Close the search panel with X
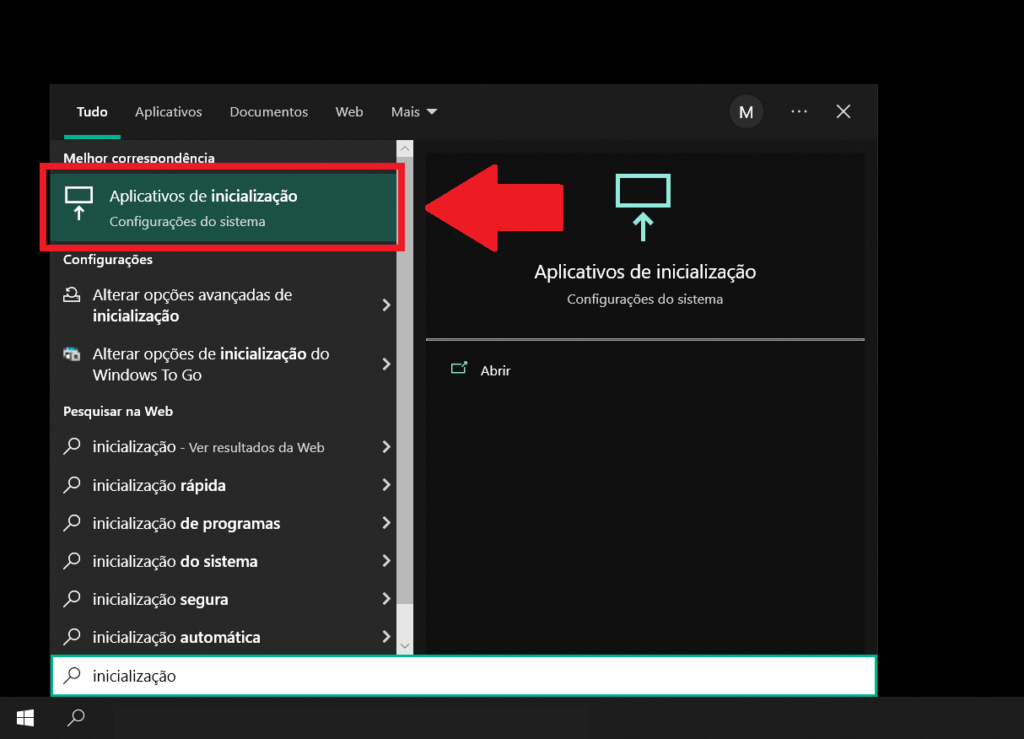Viewport: 1024px width, 739px height. [843, 112]
